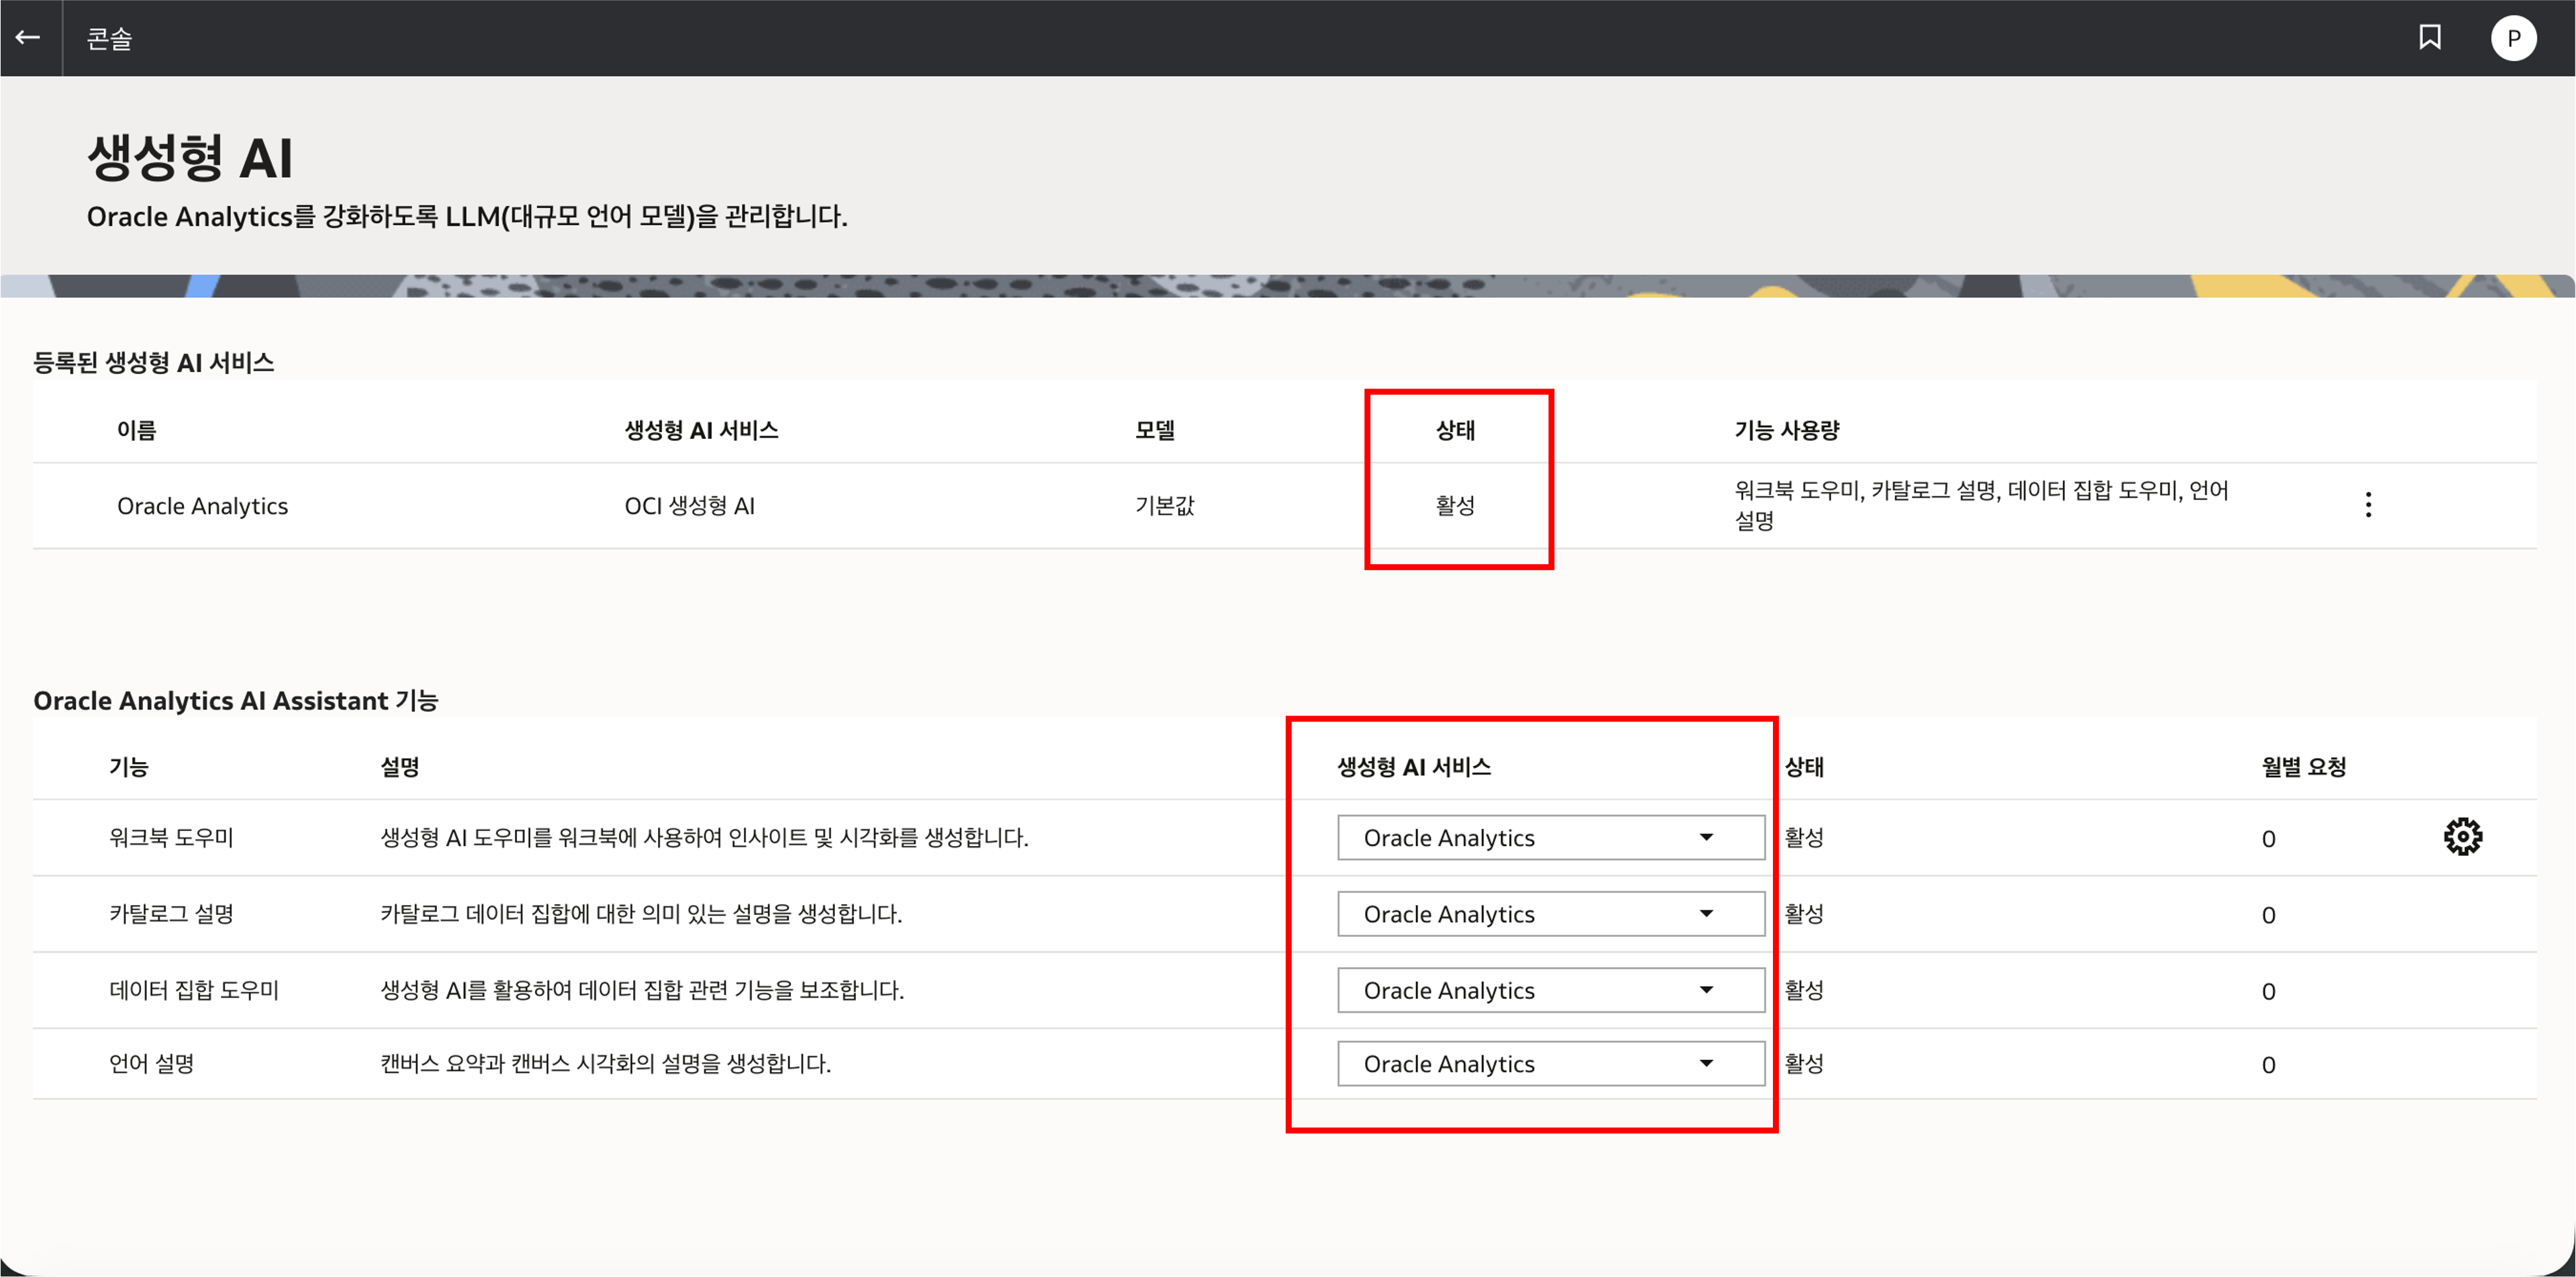Click the LLM management subtitle text
The width and height of the screenshot is (2576, 1277).
(x=467, y=217)
